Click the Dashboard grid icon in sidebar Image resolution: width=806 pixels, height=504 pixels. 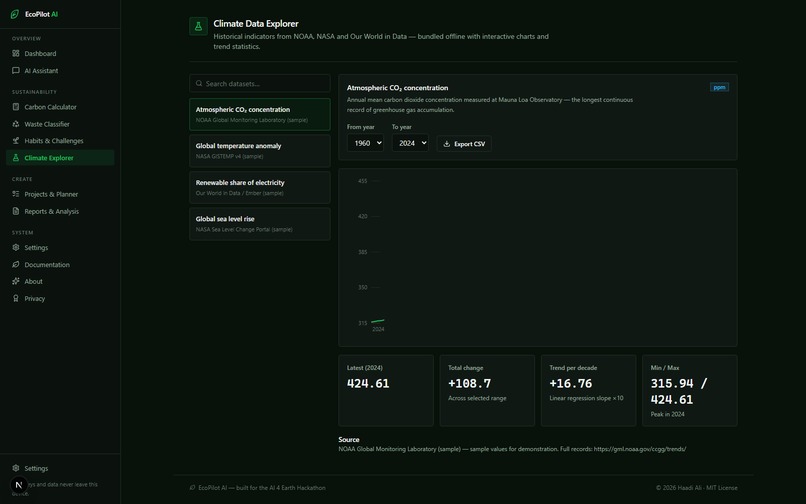[16, 53]
